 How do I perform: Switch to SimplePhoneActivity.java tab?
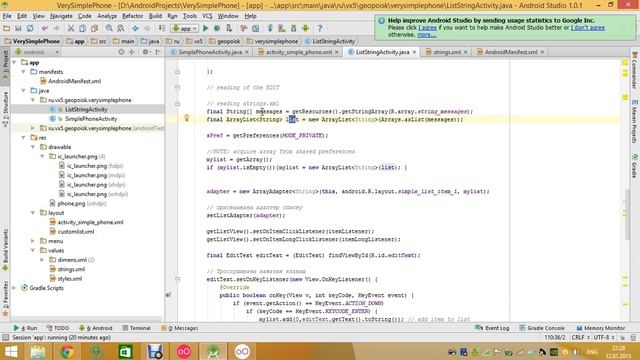(x=210, y=52)
